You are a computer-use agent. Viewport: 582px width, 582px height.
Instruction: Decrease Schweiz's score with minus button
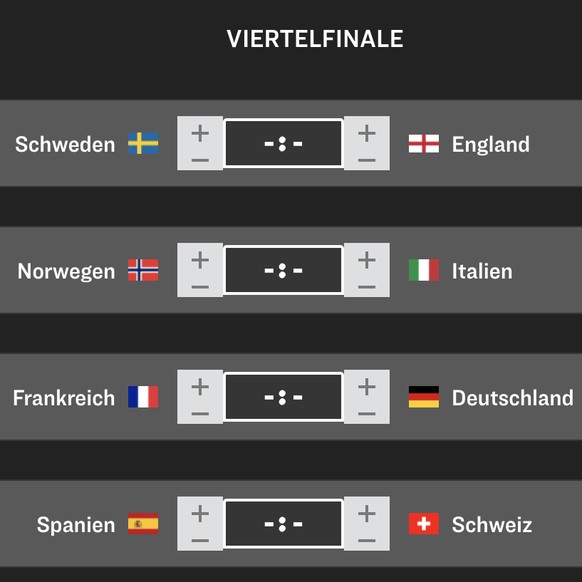coord(367,541)
